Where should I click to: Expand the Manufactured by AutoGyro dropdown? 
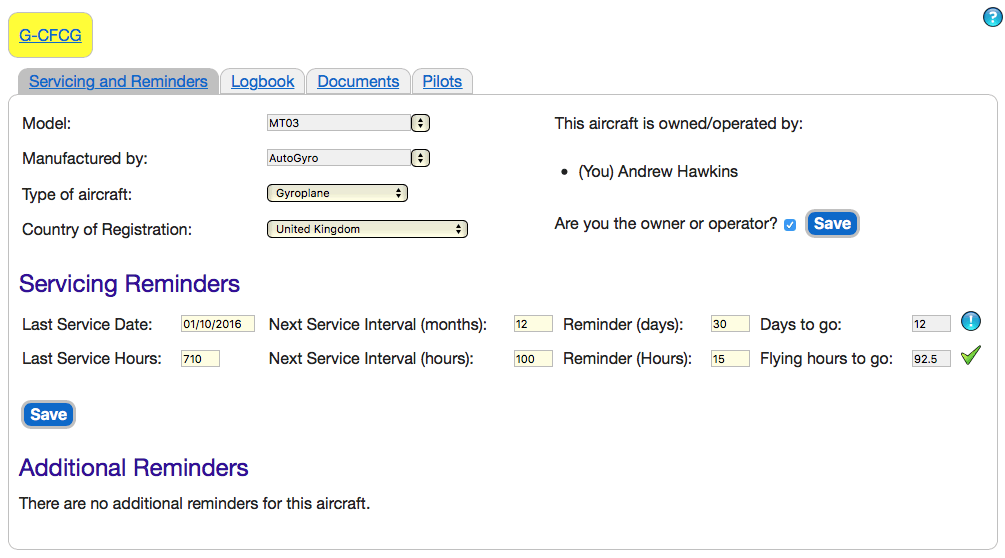click(x=348, y=158)
